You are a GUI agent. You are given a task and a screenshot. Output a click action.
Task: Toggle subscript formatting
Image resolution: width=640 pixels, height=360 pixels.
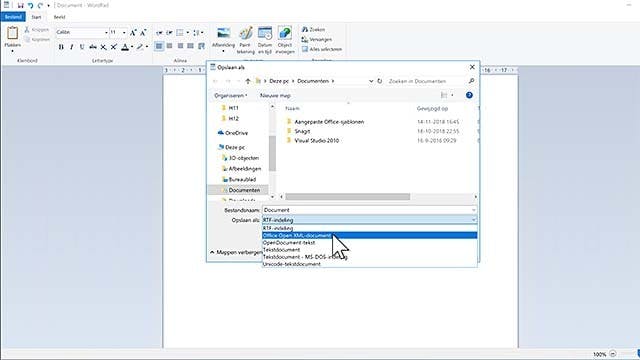pos(103,47)
